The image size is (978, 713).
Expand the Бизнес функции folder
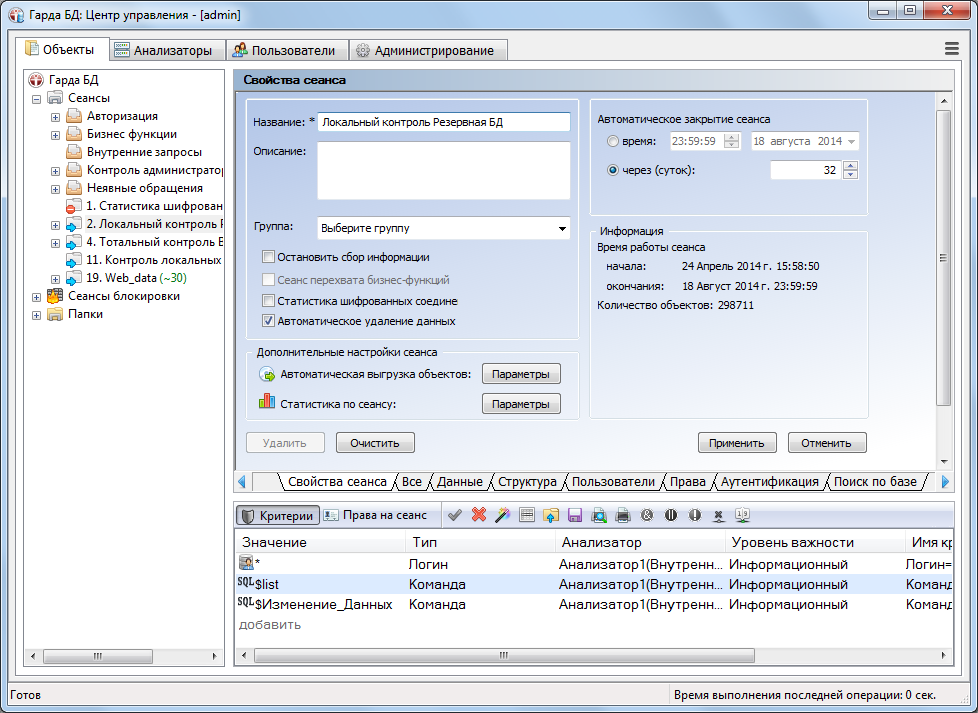click(x=56, y=135)
